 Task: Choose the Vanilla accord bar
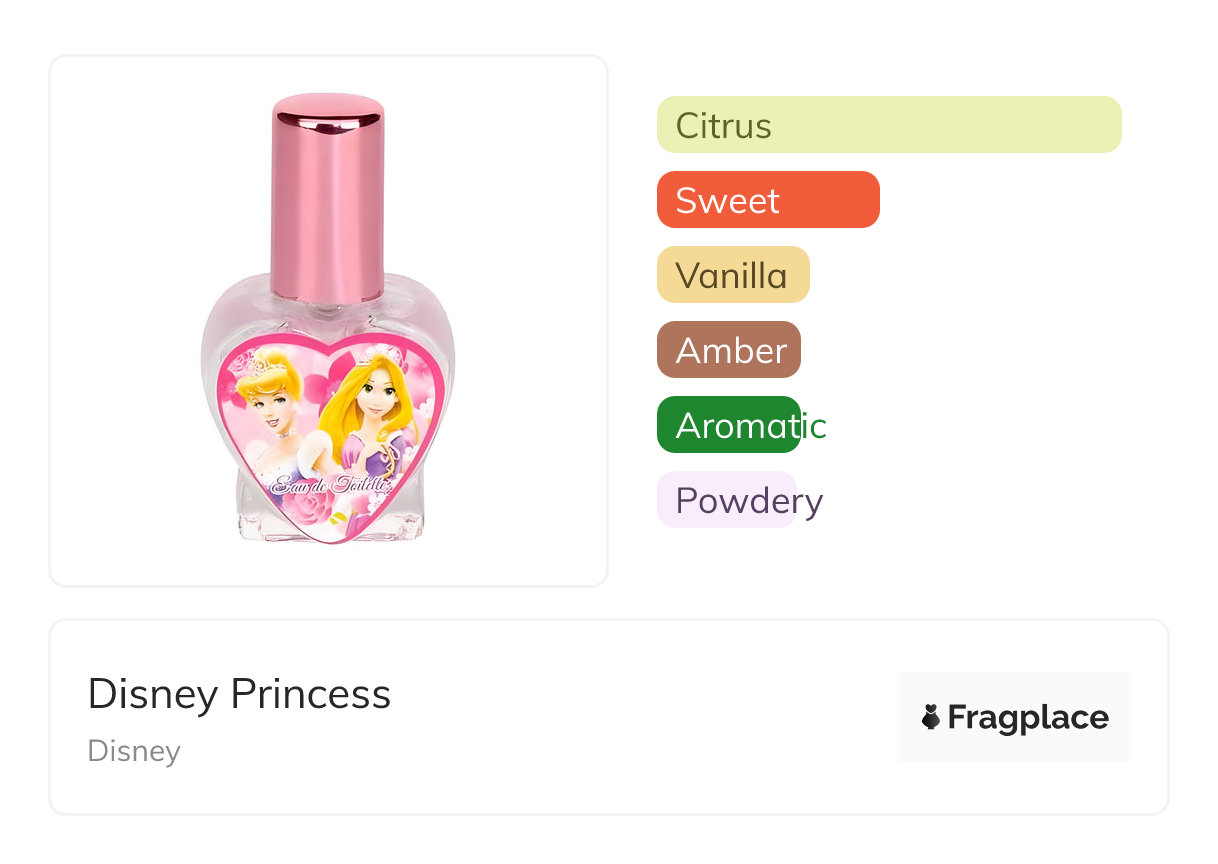point(732,275)
